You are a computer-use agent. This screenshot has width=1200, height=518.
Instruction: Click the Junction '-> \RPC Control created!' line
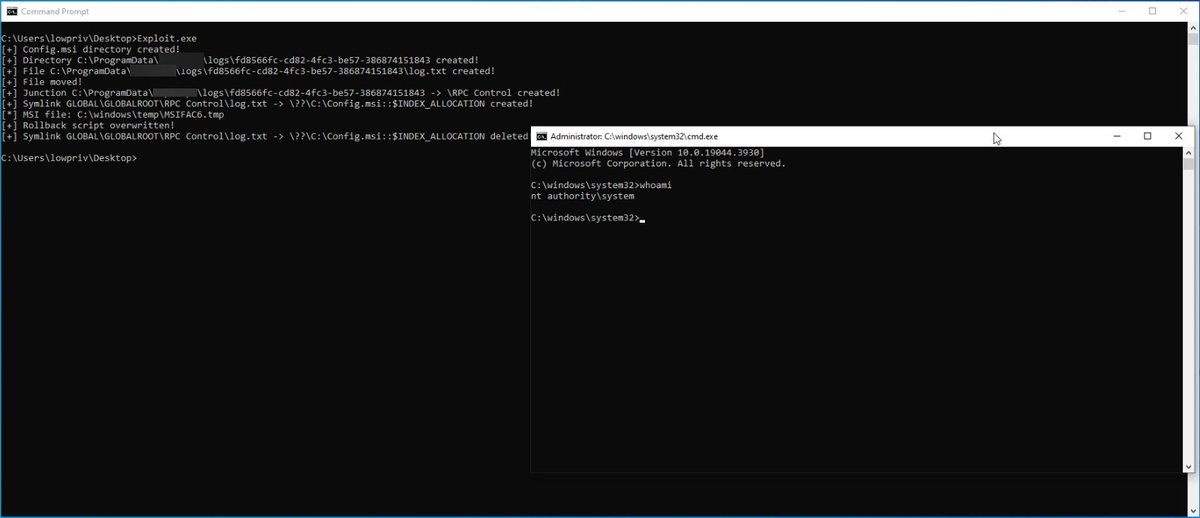(281, 93)
